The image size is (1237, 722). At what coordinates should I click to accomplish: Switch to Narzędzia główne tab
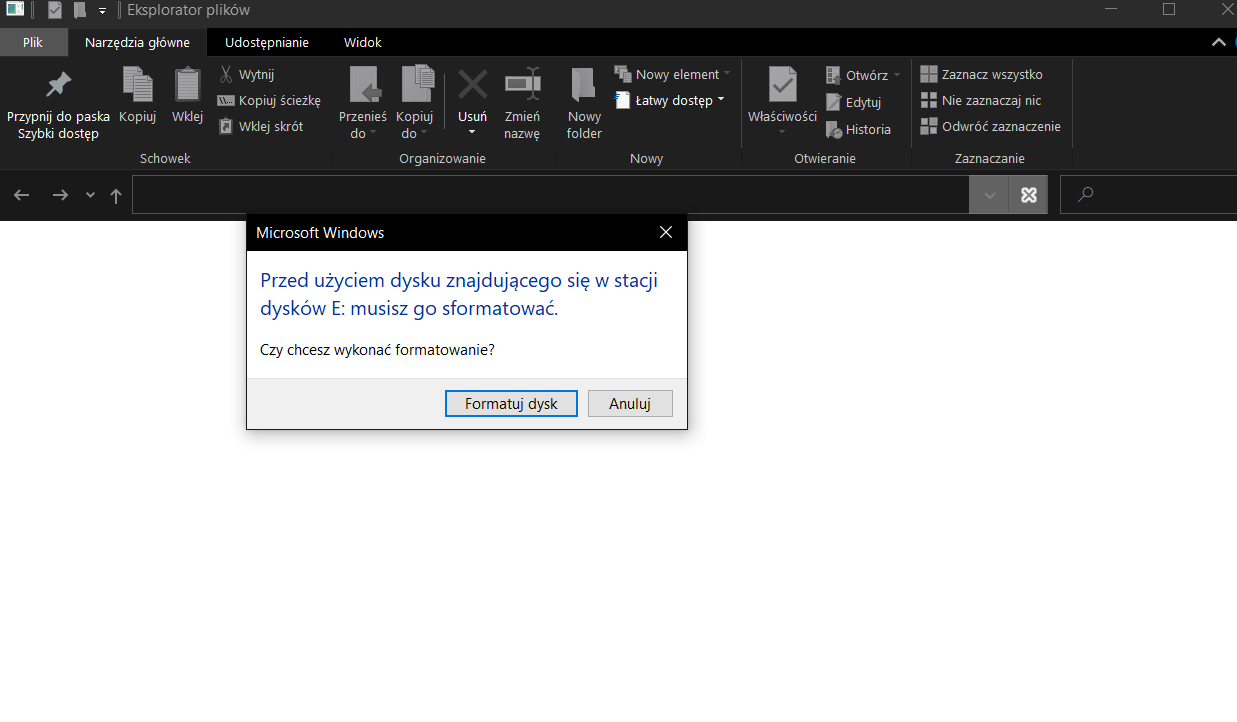coord(137,42)
